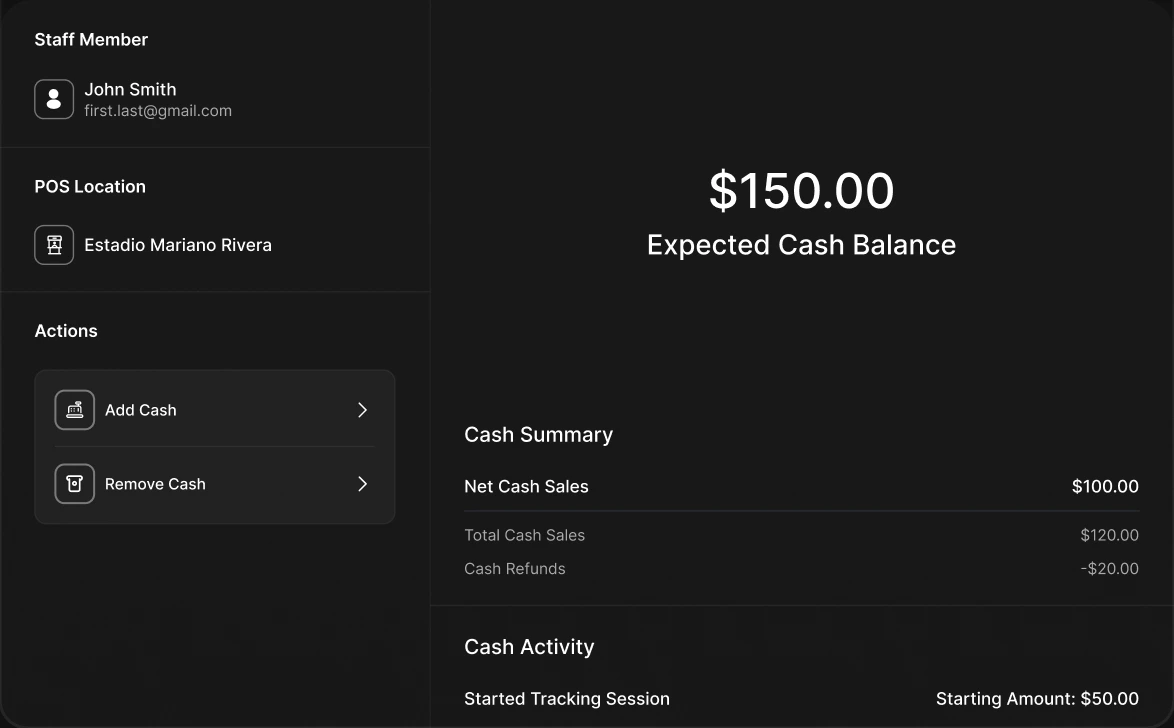Select the Remove Cash action
Screen dimensions: 1174x728
215,484
